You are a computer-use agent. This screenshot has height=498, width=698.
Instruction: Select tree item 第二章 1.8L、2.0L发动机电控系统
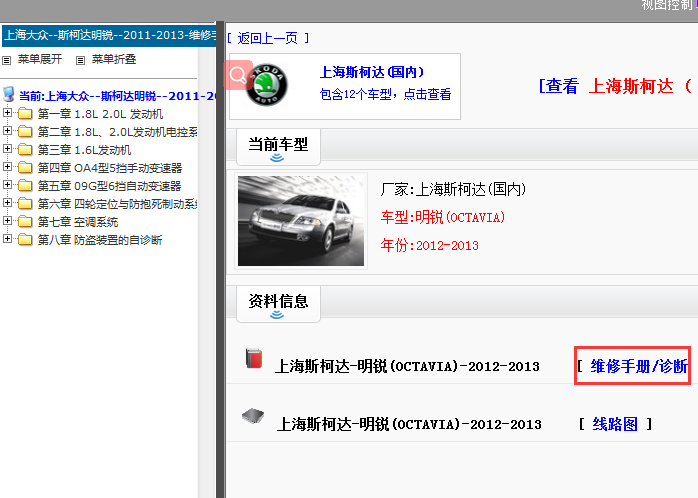(118, 132)
